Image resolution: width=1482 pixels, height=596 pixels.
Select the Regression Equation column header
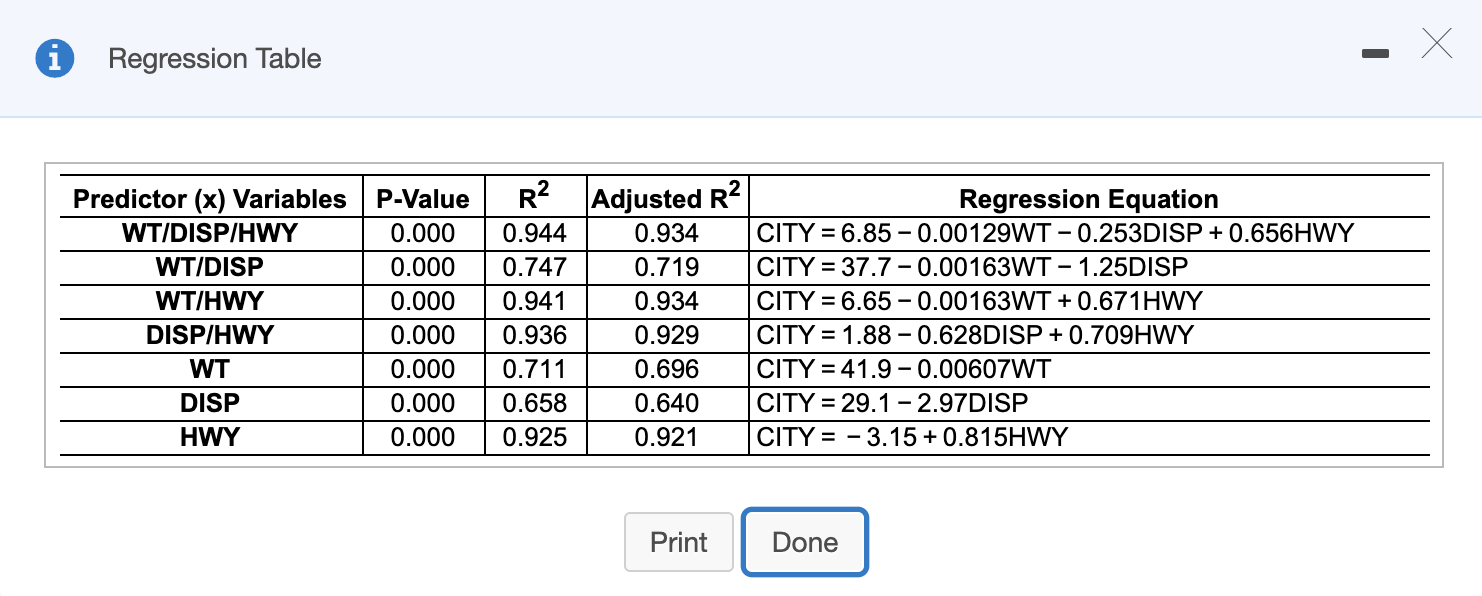click(1089, 199)
